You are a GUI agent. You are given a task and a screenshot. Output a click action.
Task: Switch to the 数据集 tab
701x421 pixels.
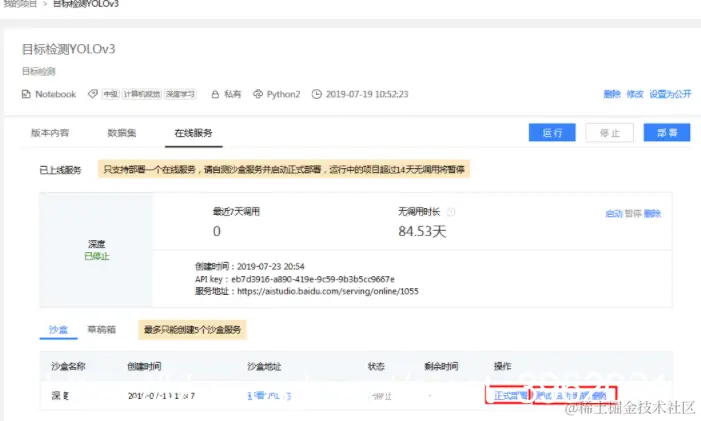point(122,133)
